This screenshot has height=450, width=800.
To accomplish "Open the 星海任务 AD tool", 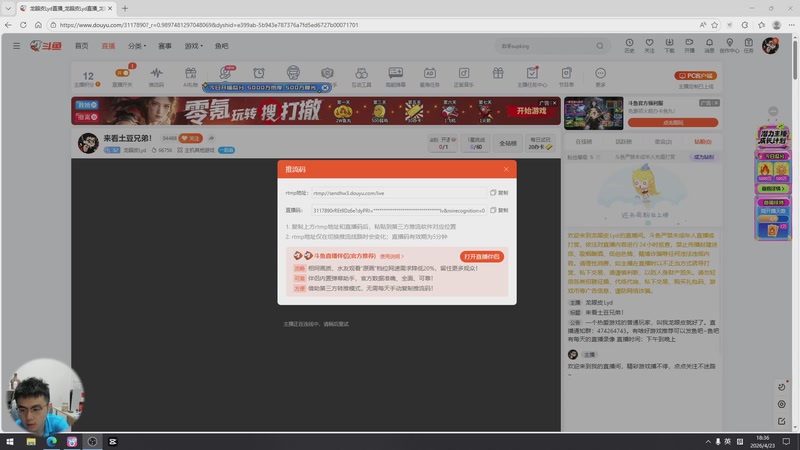I will coord(430,77).
